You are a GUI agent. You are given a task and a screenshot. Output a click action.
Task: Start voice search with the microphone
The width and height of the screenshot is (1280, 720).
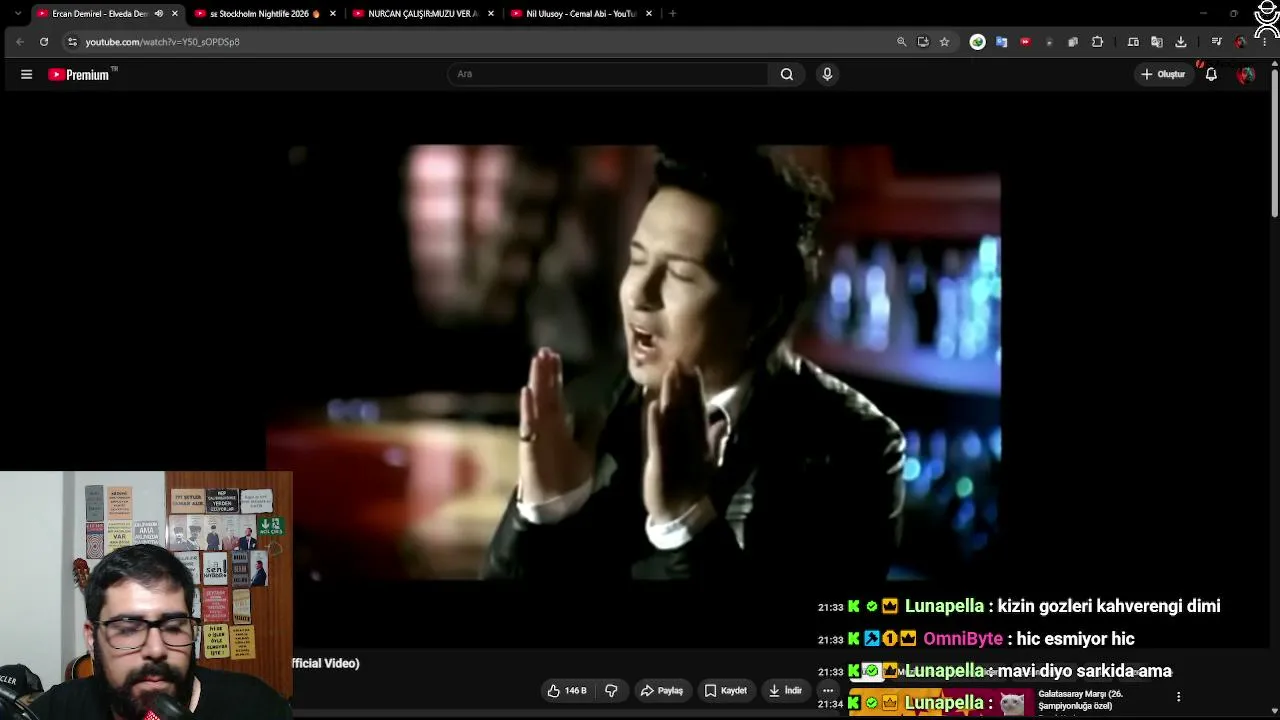tap(827, 74)
